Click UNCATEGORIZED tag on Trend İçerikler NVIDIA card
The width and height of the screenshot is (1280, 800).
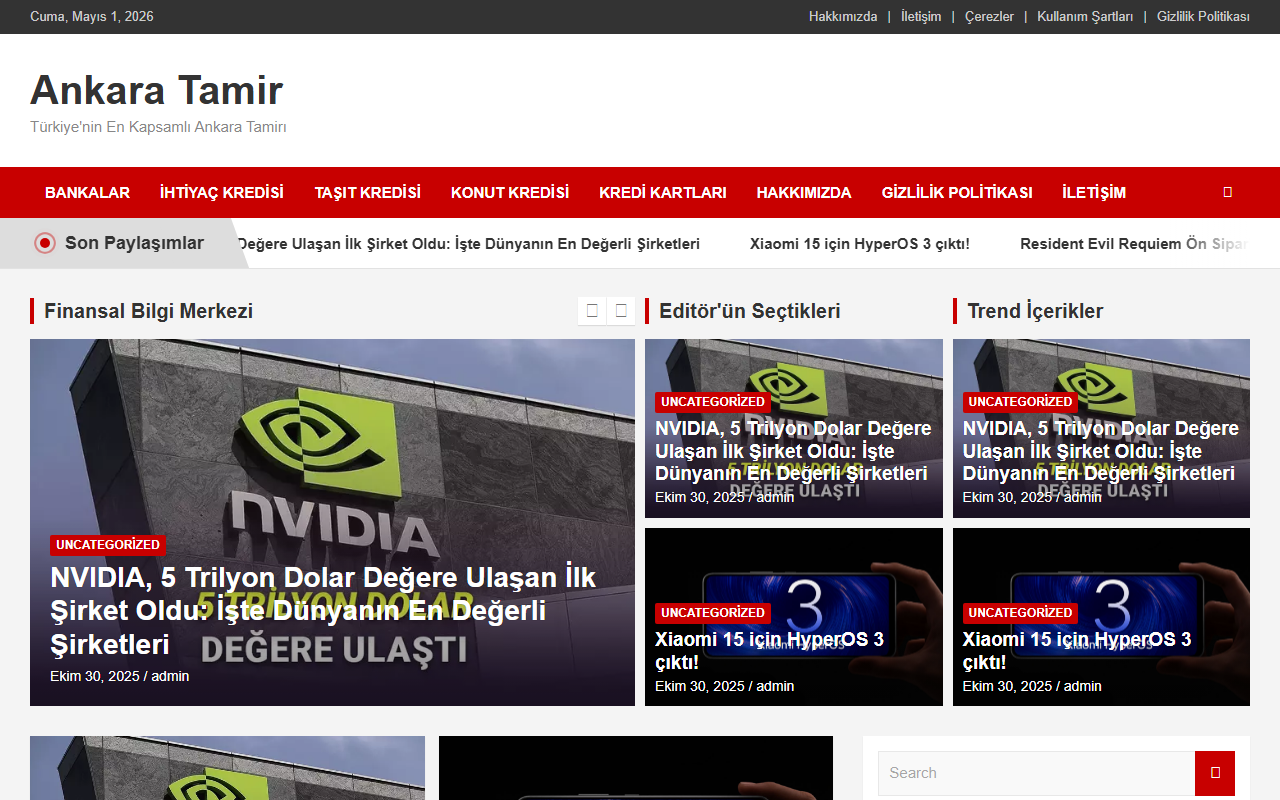click(x=1020, y=402)
